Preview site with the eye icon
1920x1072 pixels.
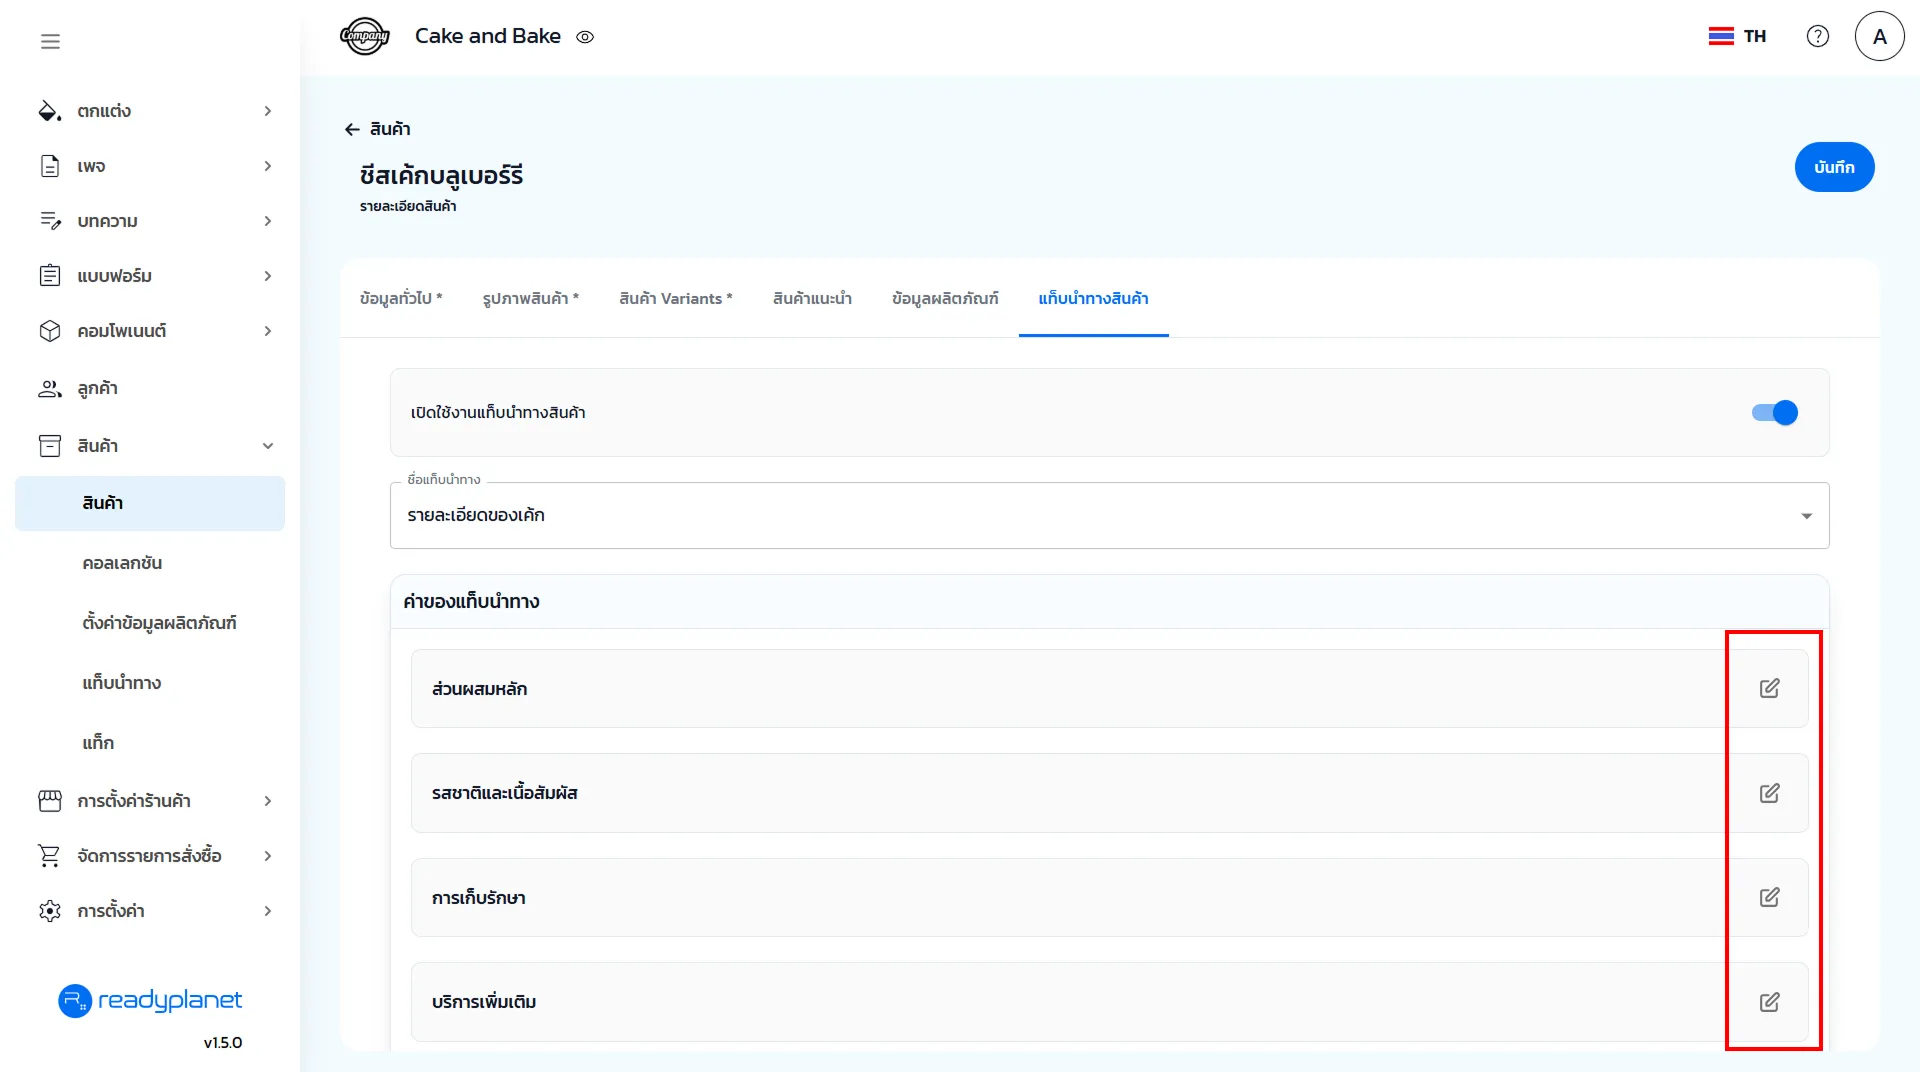point(585,37)
